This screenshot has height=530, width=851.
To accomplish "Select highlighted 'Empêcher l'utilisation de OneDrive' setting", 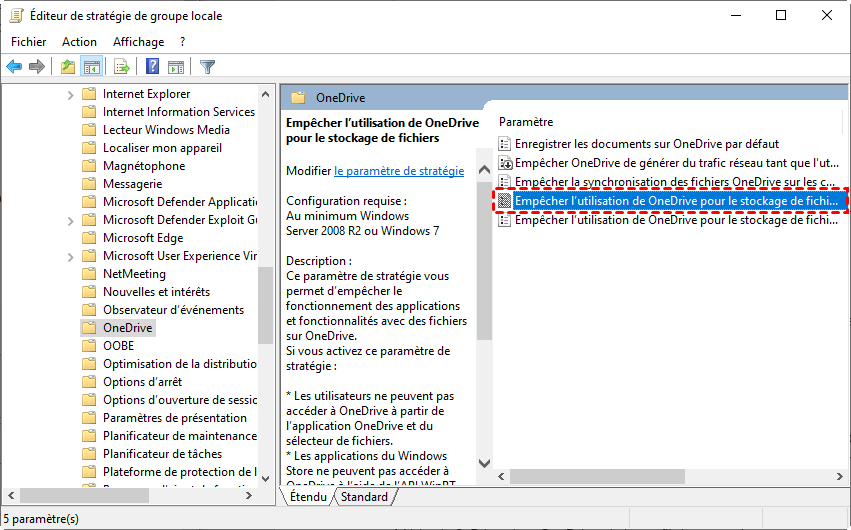I will click(x=676, y=201).
